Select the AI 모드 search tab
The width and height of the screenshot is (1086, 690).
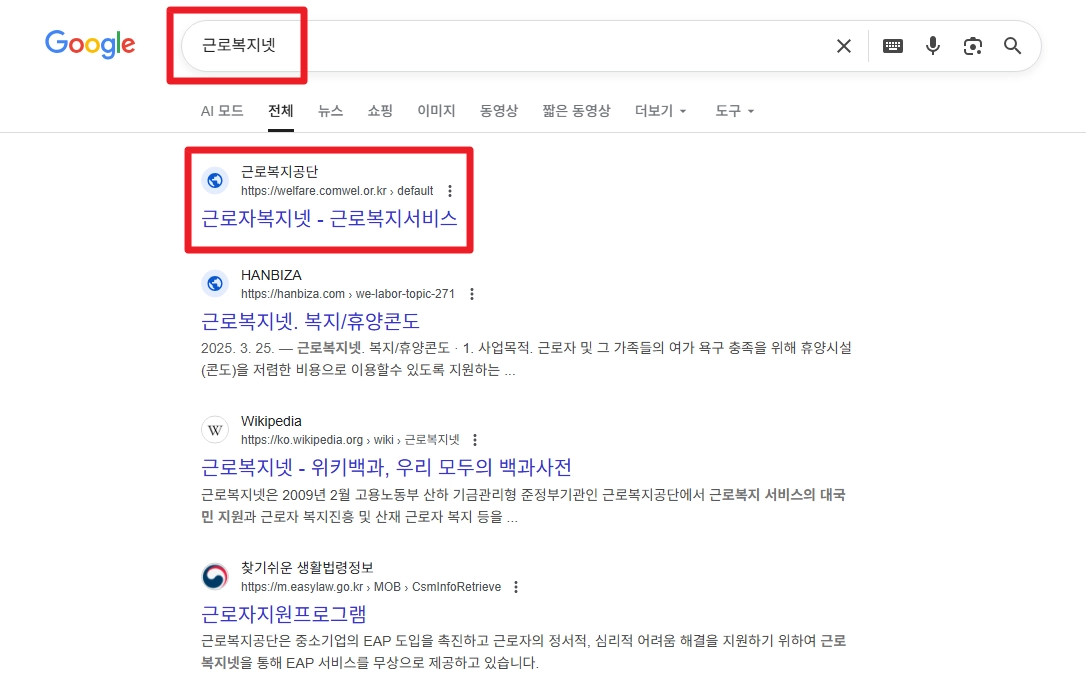221,111
